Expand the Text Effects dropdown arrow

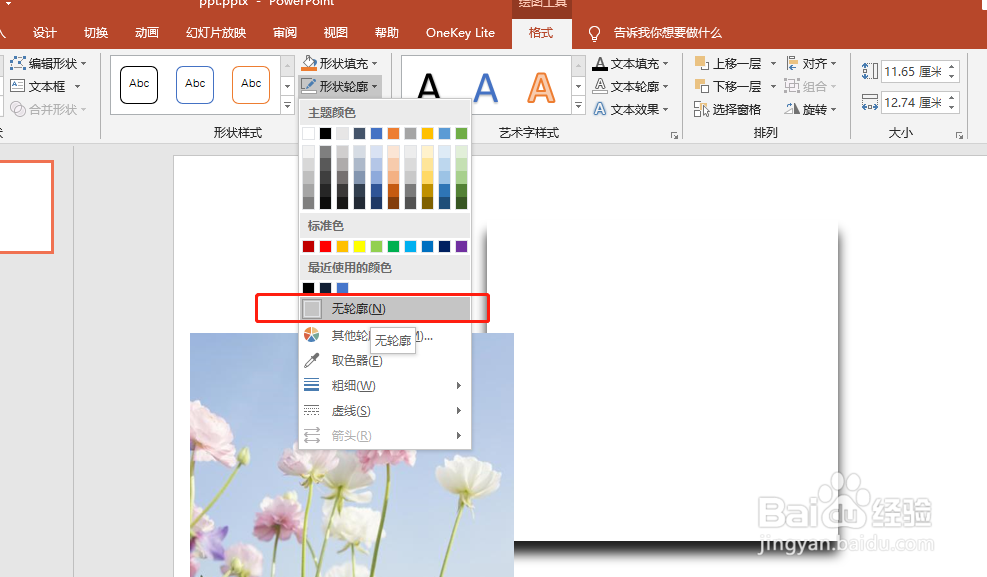(x=665, y=109)
